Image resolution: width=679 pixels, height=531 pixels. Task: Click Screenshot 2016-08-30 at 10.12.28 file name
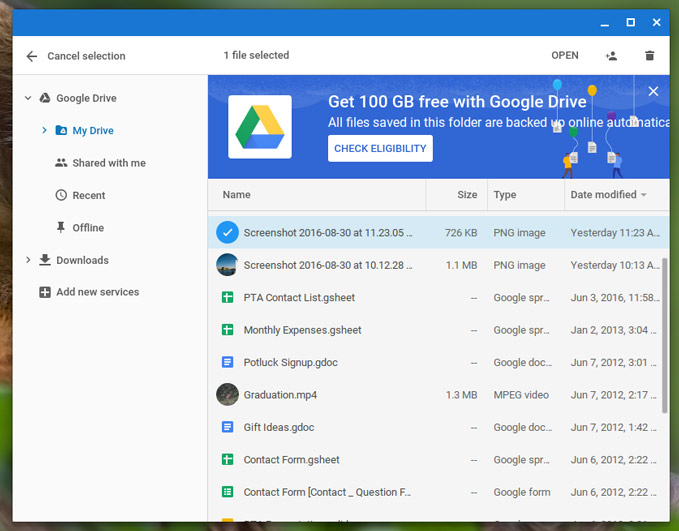[x=328, y=265]
